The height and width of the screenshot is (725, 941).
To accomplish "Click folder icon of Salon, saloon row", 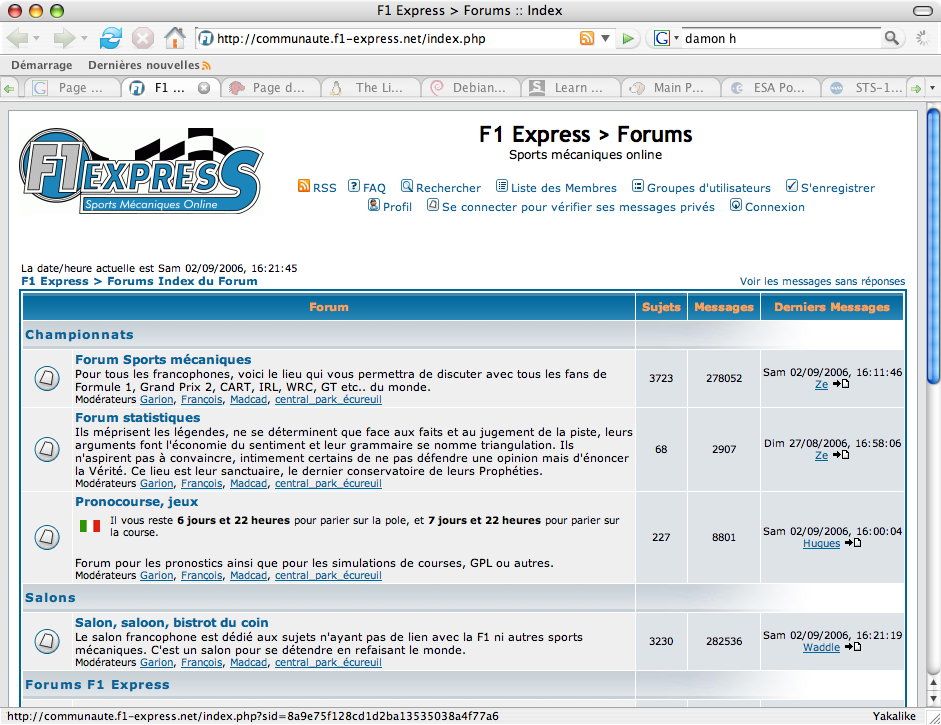I will click(x=47, y=641).
